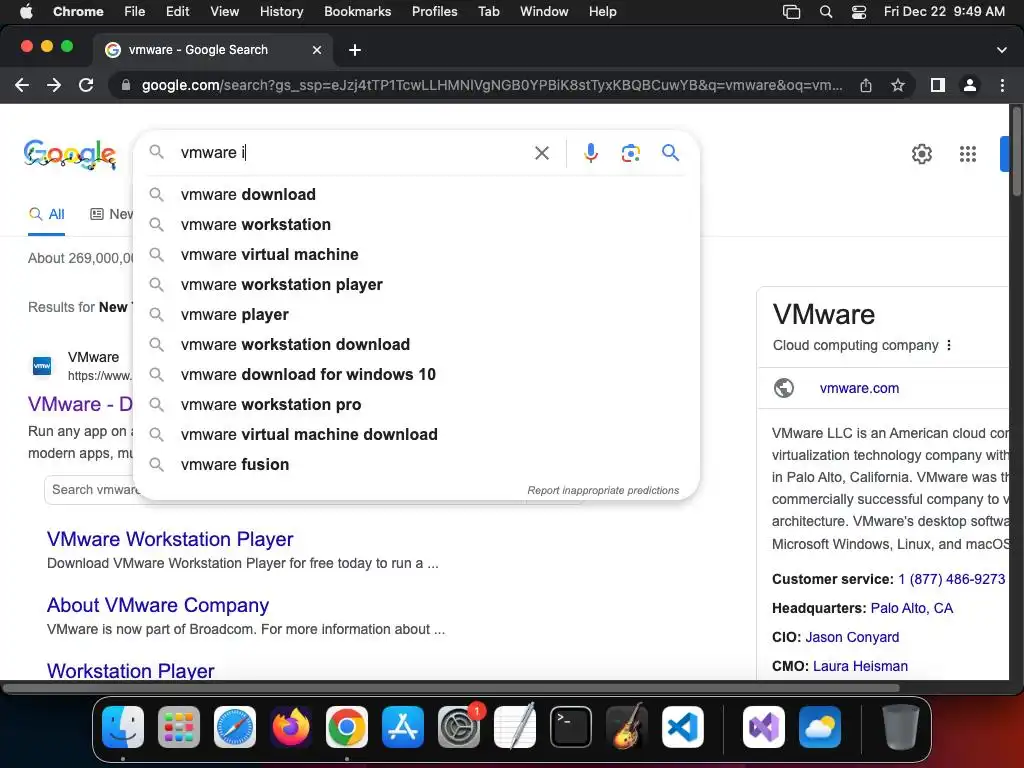Open the Chrome File menu

[x=135, y=12]
